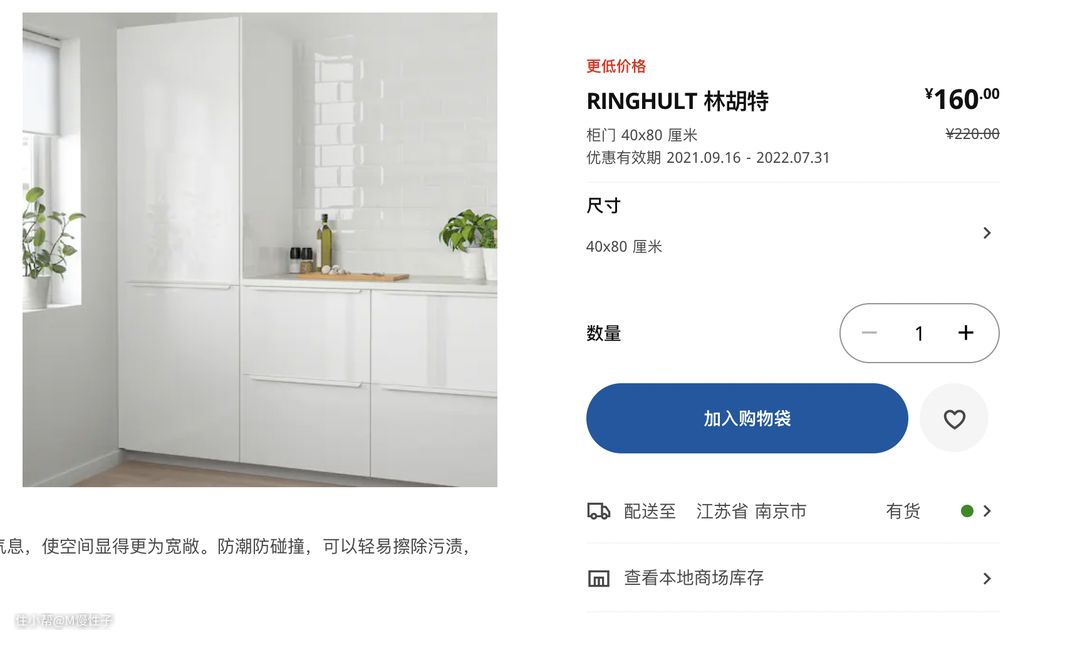Image resolution: width=1080 pixels, height=645 pixels.
Task: Add item with 加入购物袋 button
Action: coord(747,418)
